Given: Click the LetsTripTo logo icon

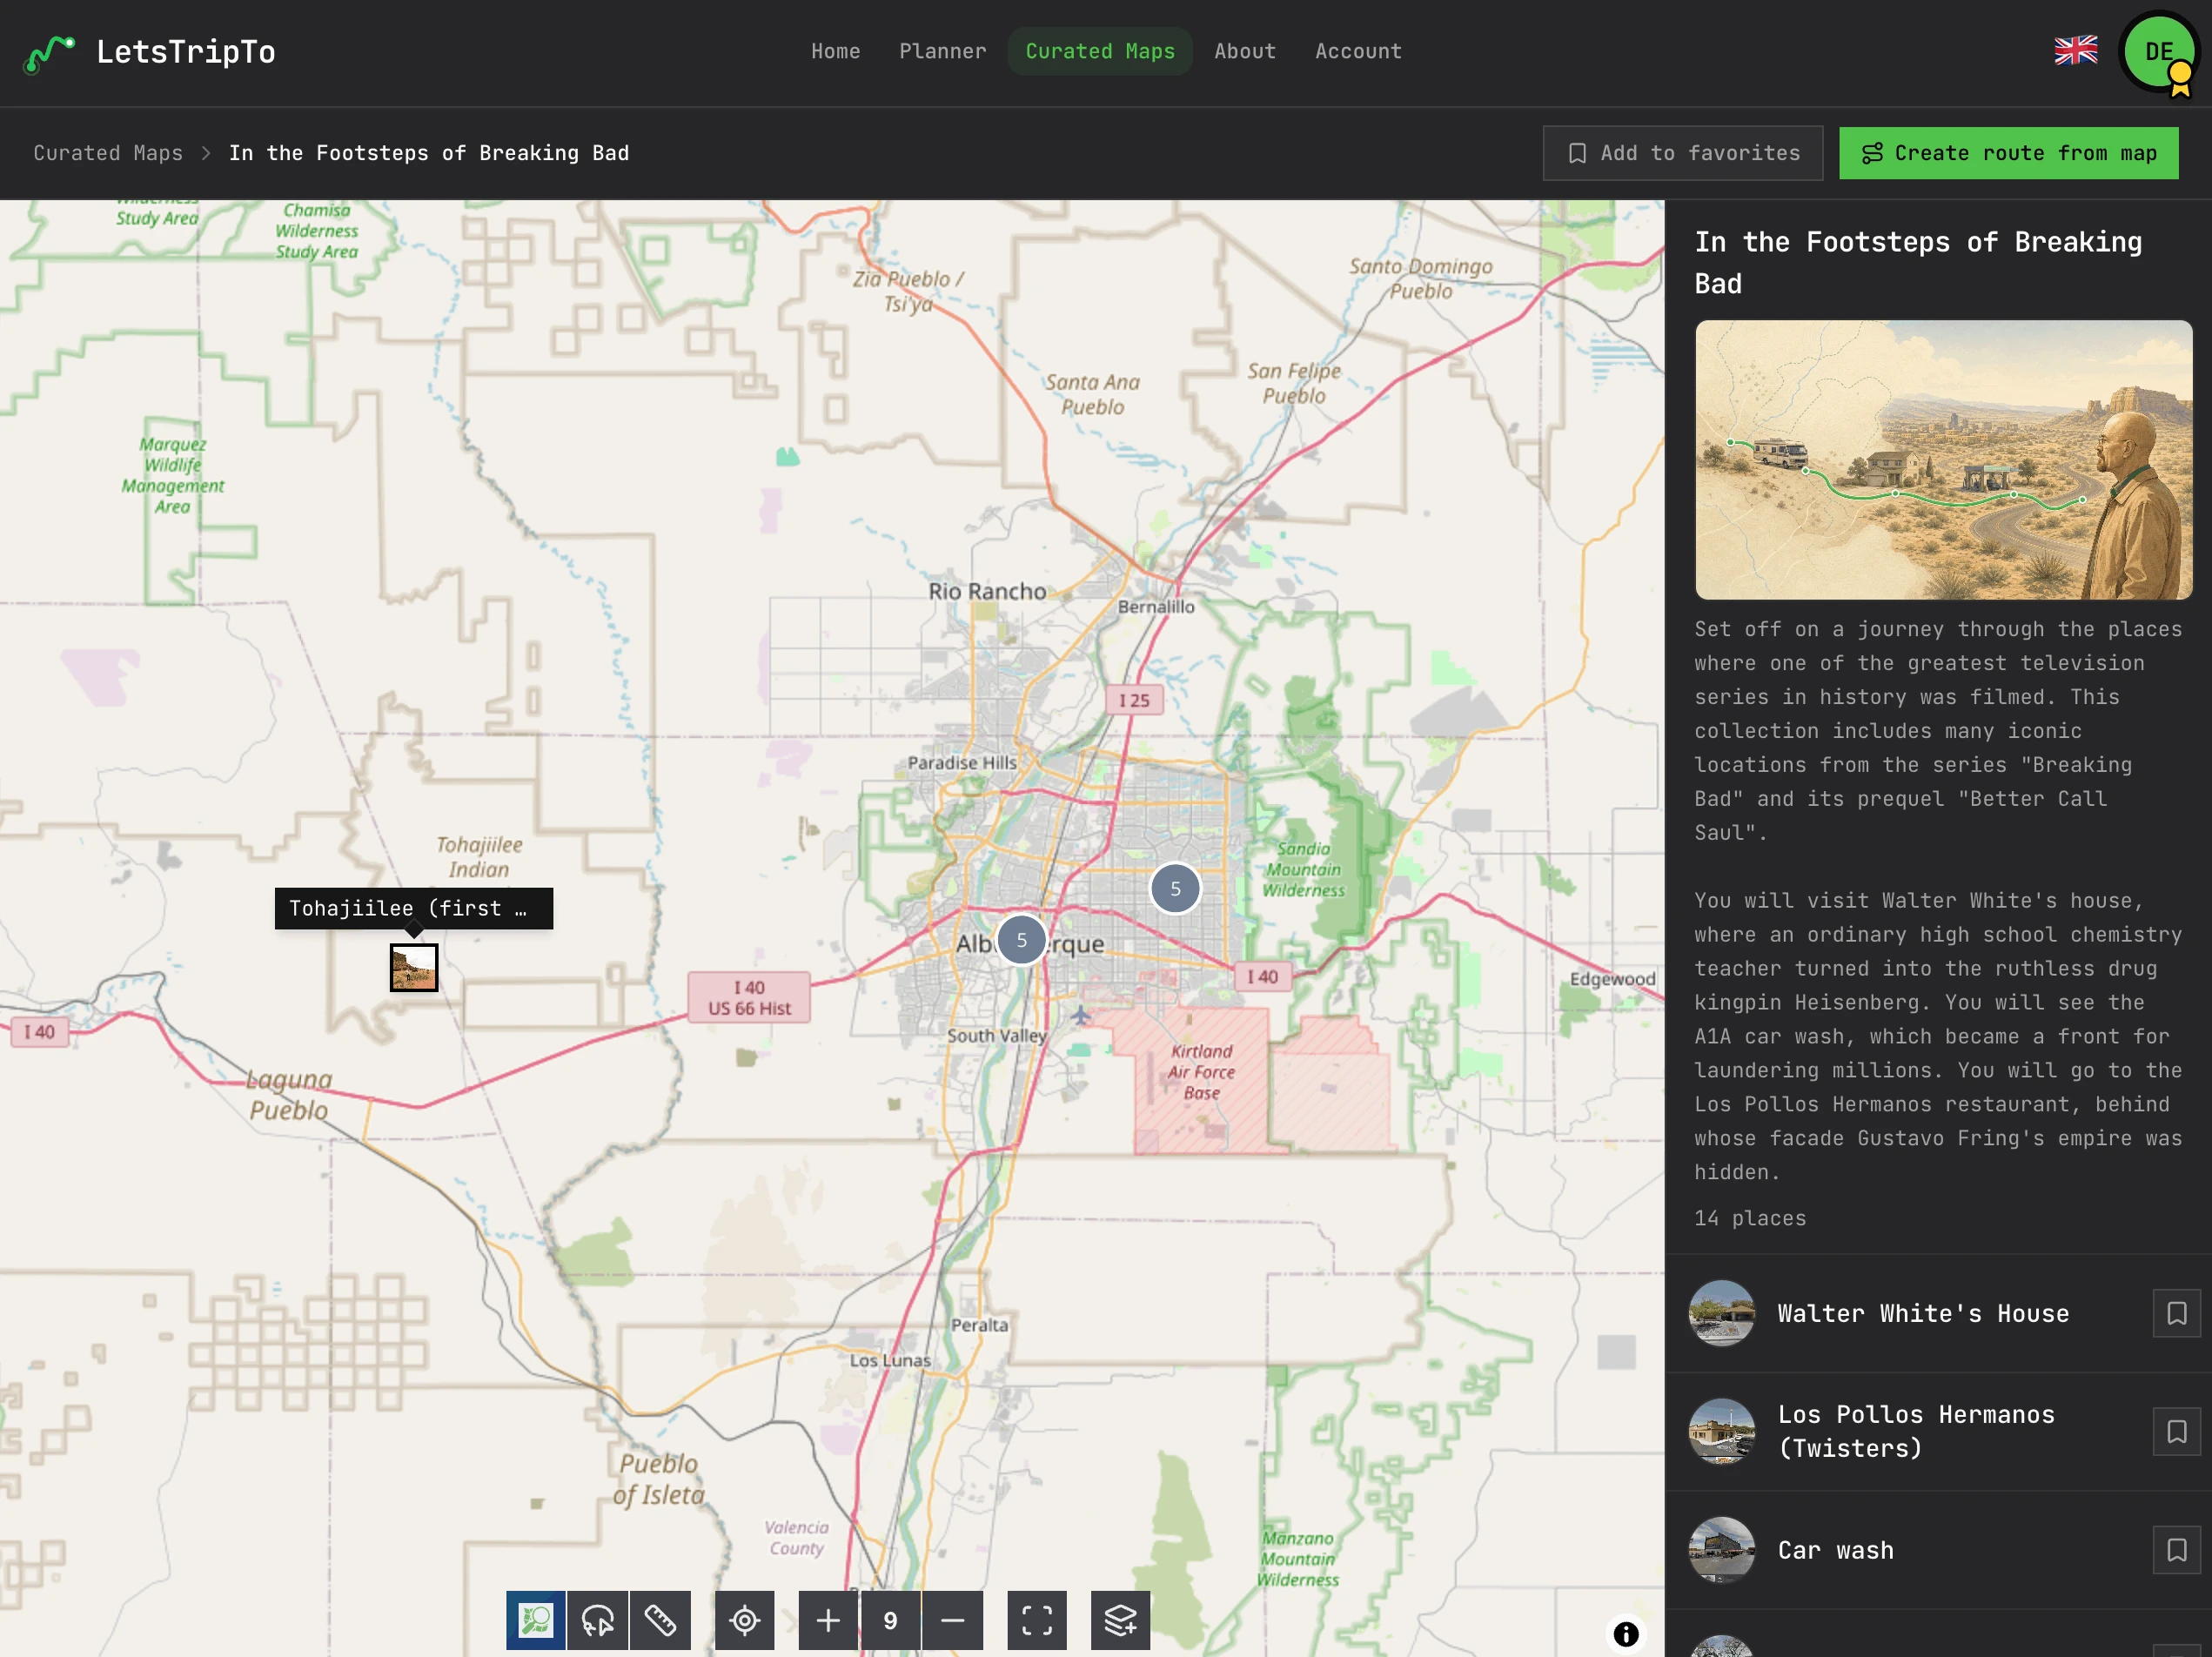Looking at the screenshot, I should tap(49, 53).
